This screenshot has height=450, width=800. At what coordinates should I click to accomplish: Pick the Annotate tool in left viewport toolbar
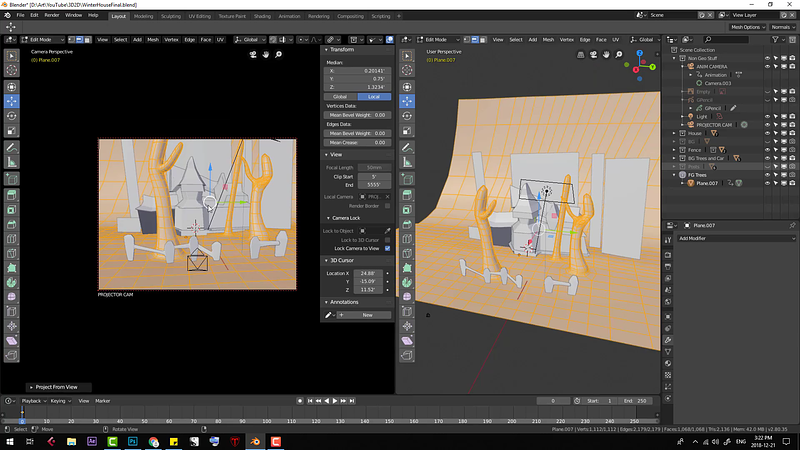[11, 148]
